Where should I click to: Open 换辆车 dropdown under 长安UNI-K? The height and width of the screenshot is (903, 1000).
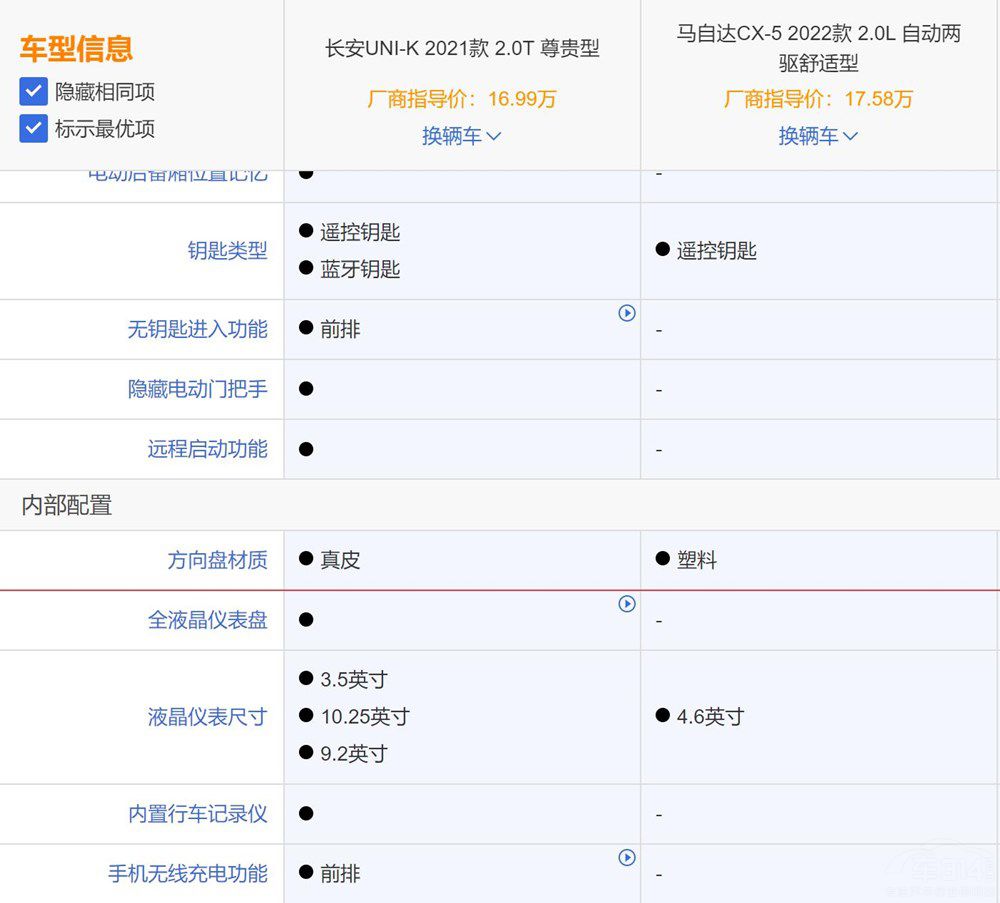pos(461,136)
